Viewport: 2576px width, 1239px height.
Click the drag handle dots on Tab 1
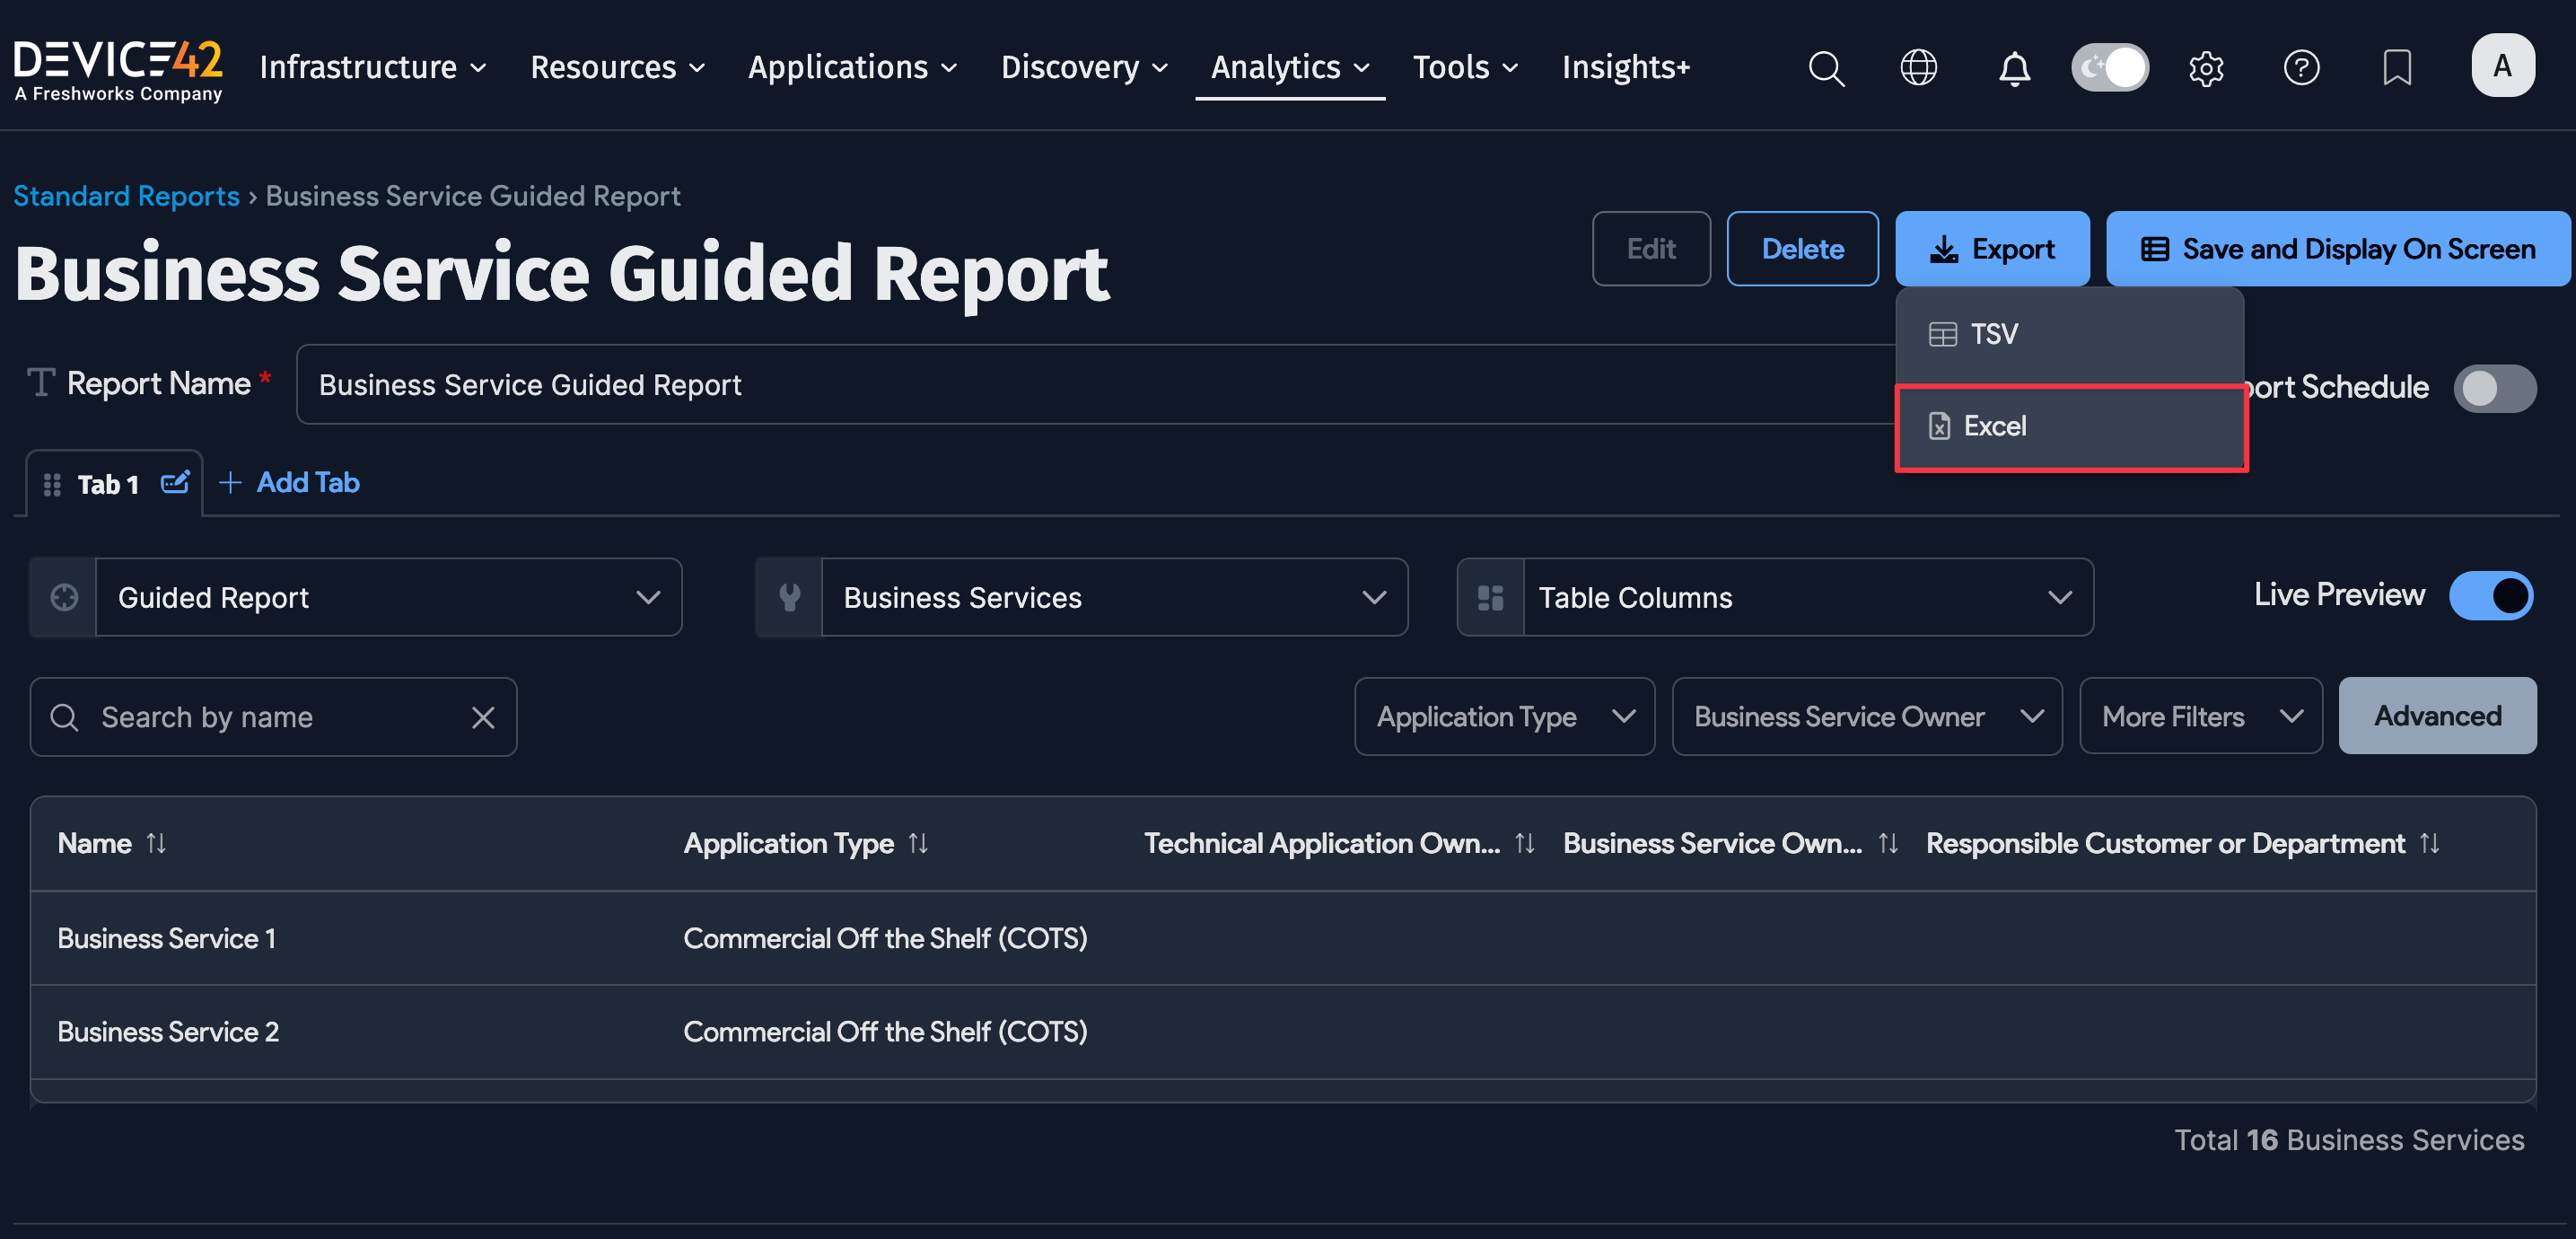point(52,485)
